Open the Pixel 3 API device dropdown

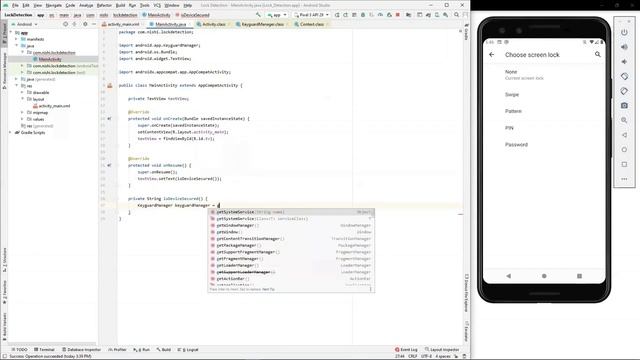coord(311,15)
